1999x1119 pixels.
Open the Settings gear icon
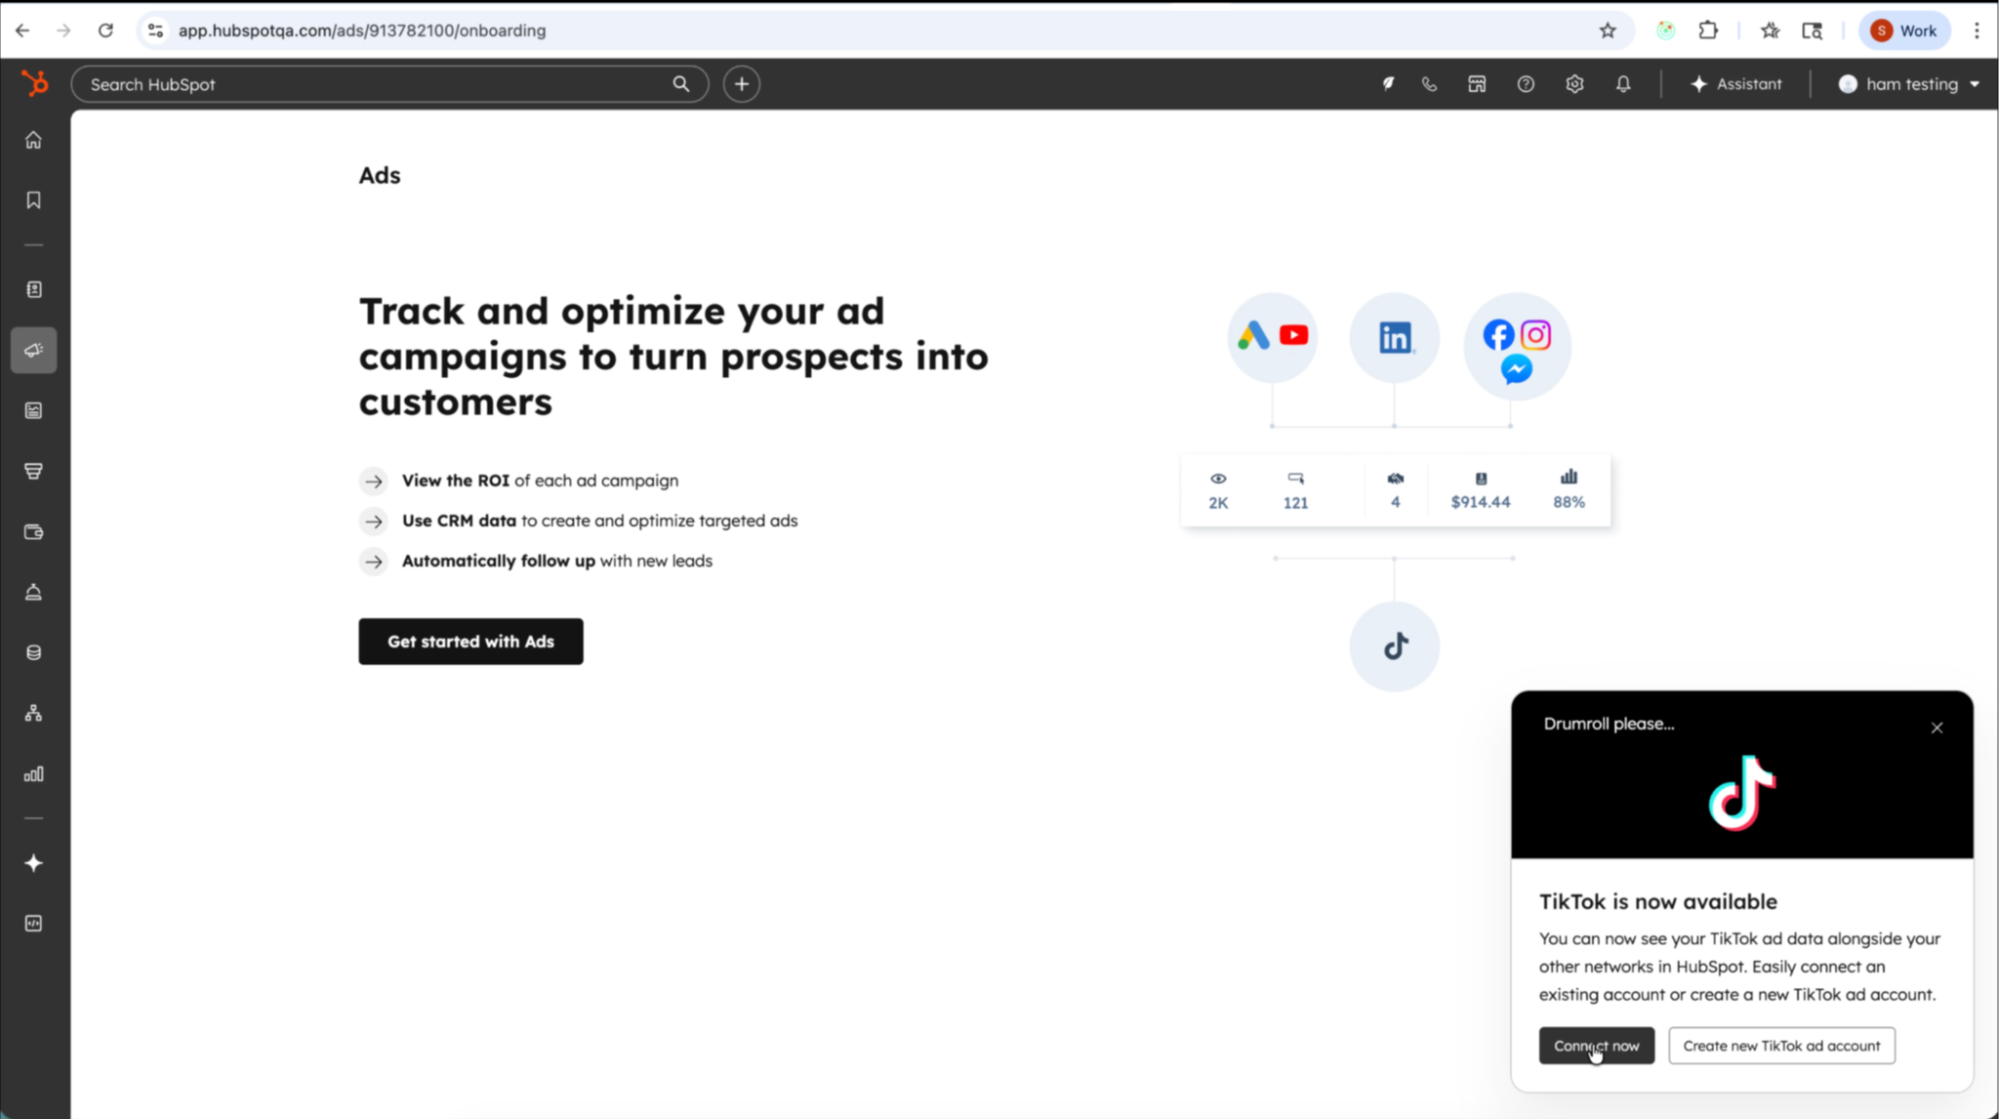pos(1574,84)
